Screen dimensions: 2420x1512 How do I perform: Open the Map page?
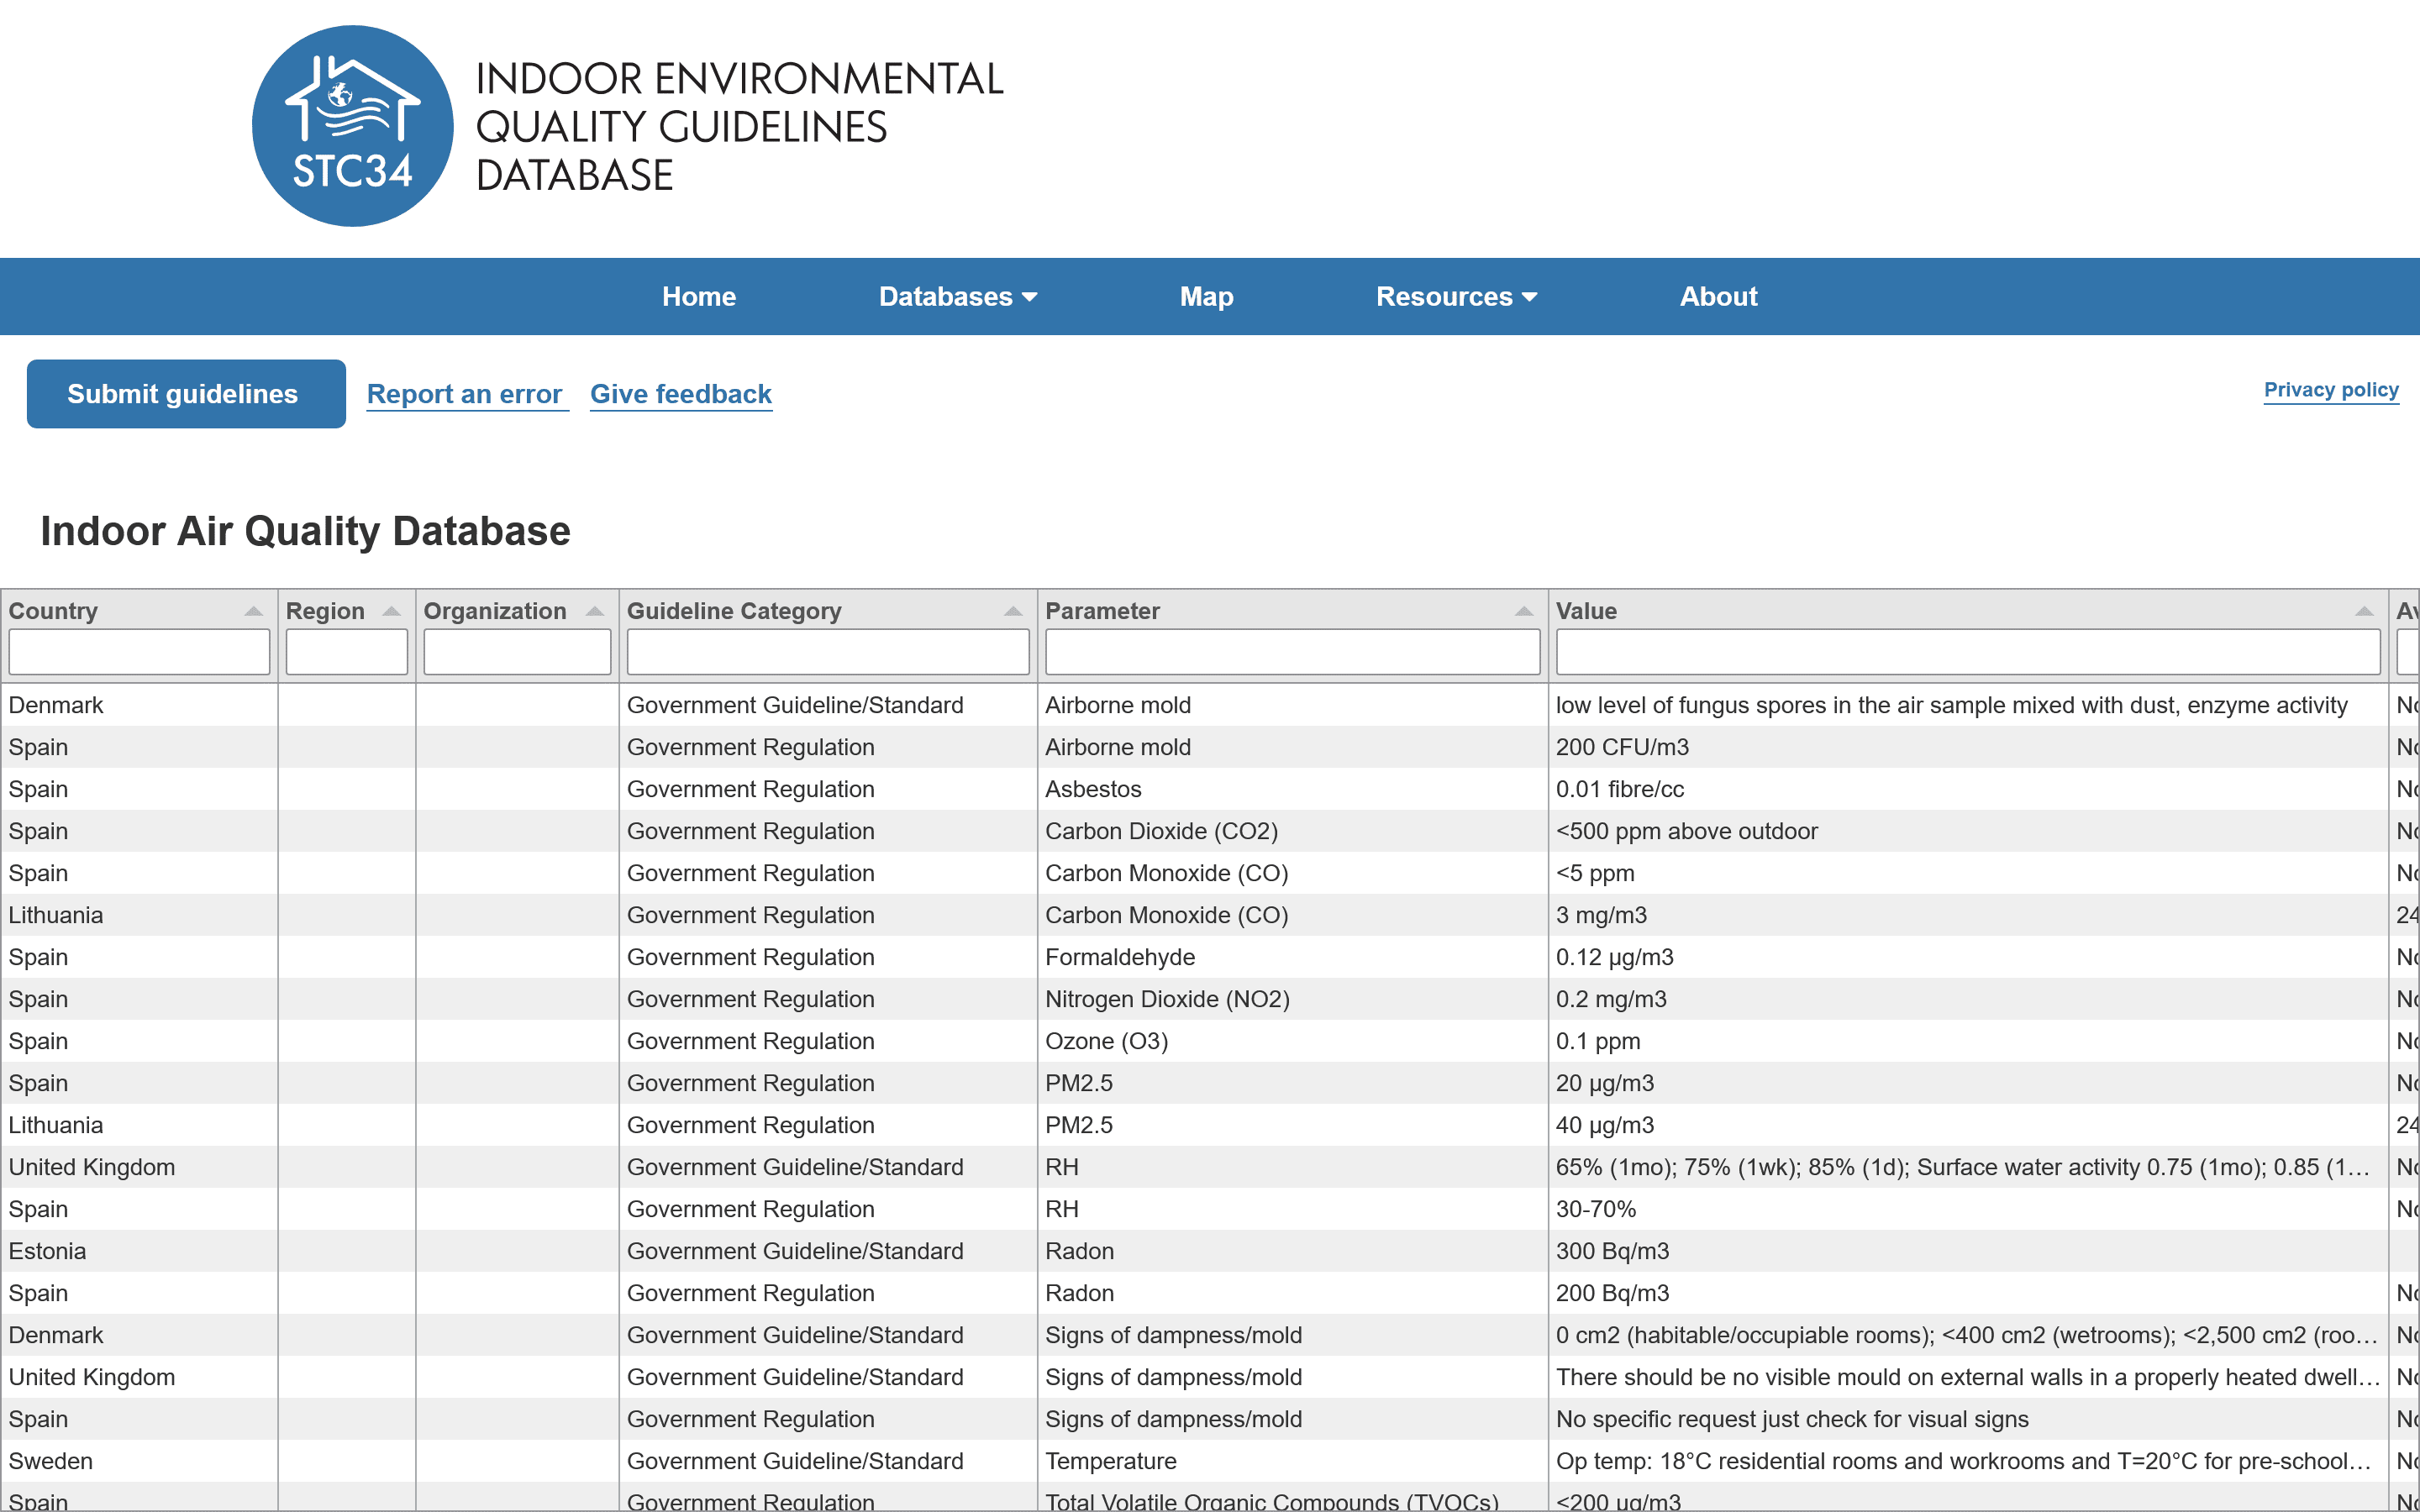point(1206,297)
